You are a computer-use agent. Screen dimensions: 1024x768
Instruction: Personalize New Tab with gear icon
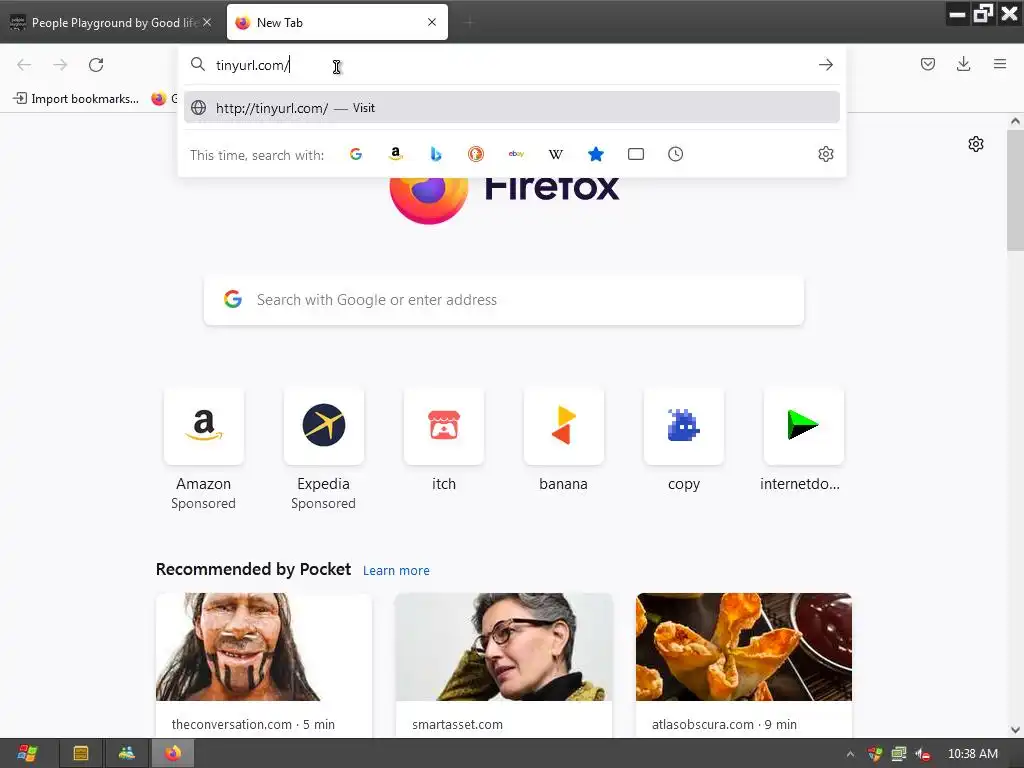(x=976, y=144)
